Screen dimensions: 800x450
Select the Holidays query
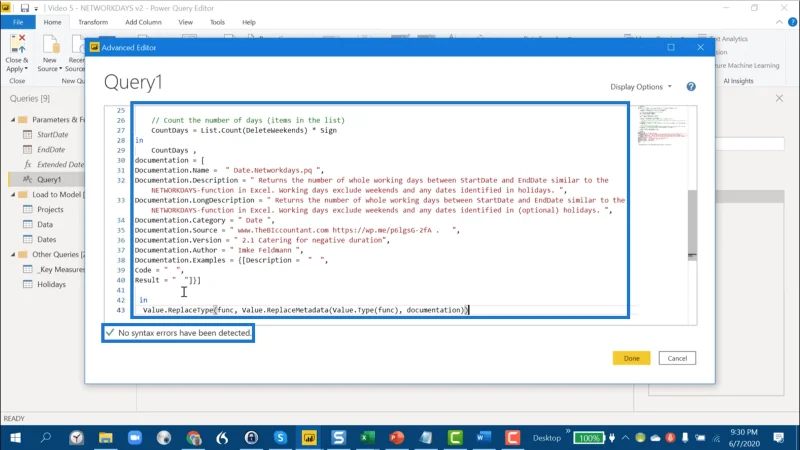click(x=51, y=284)
